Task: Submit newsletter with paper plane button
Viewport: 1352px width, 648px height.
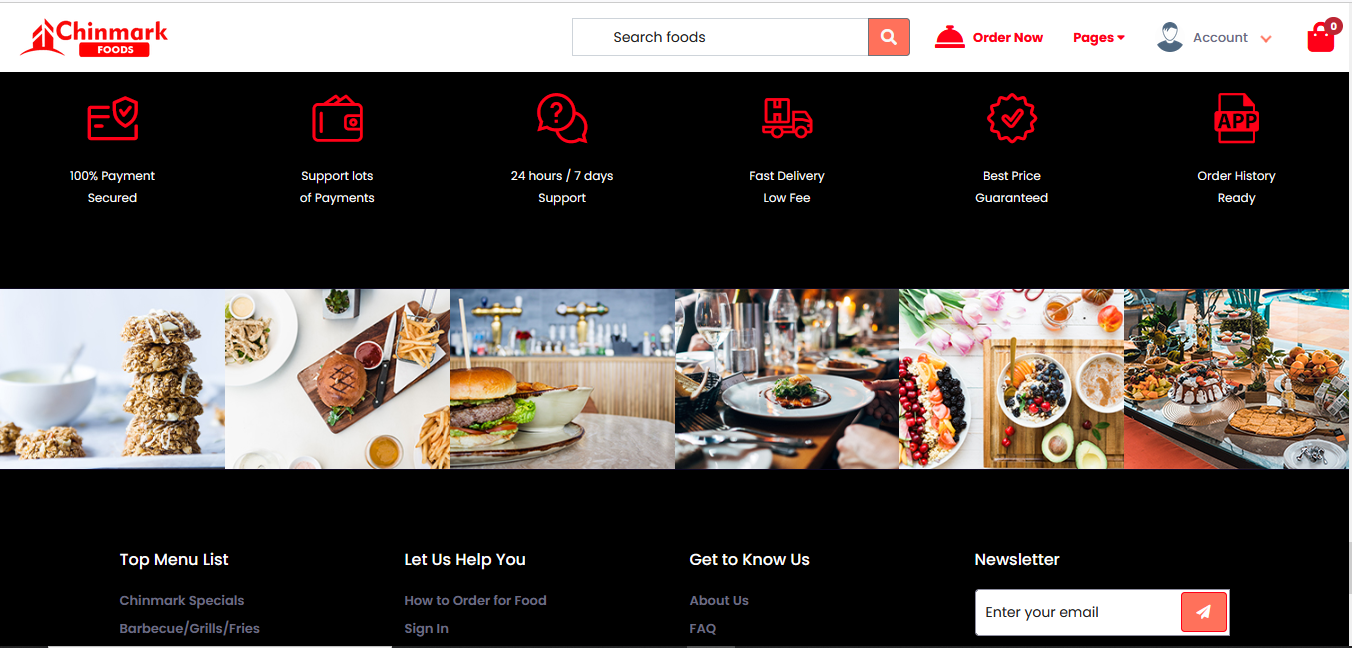Action: pos(1204,612)
